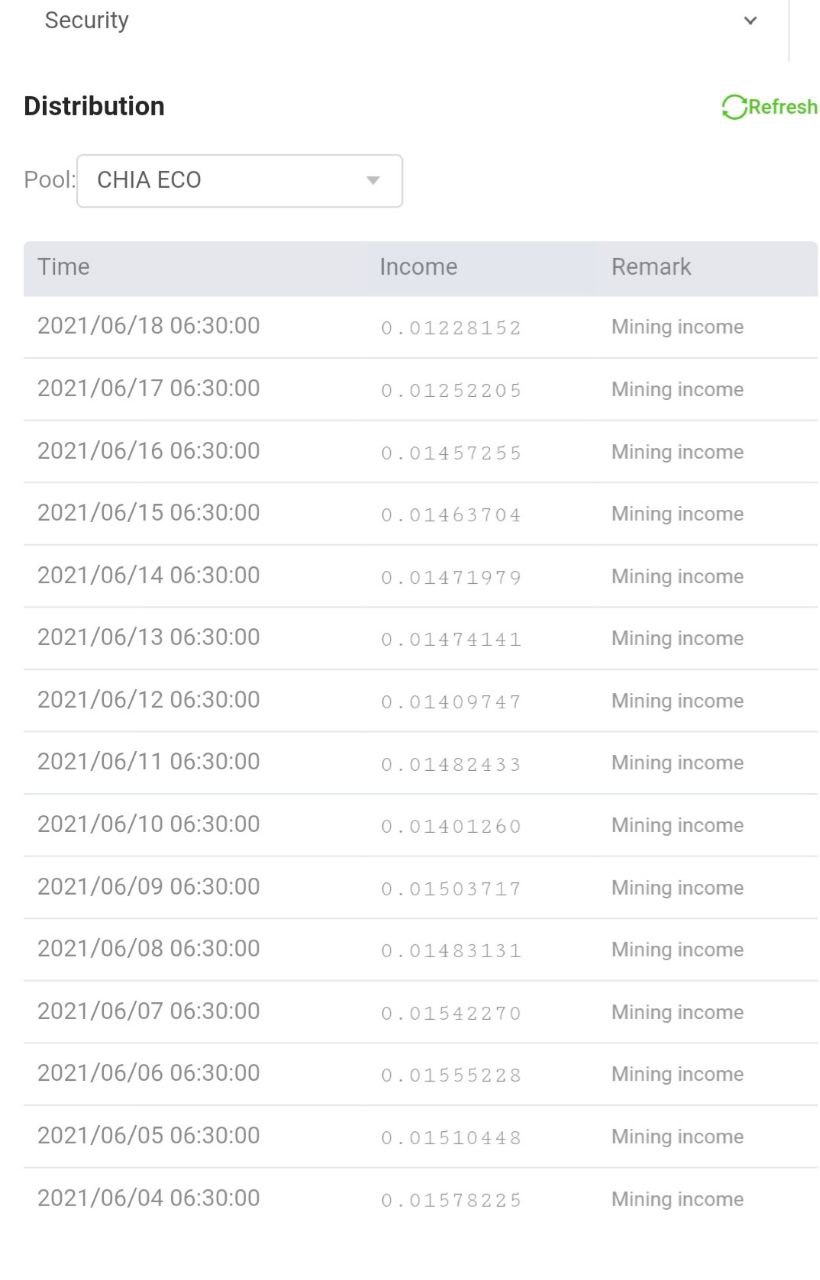Click income value 0.01463704

click(x=451, y=515)
